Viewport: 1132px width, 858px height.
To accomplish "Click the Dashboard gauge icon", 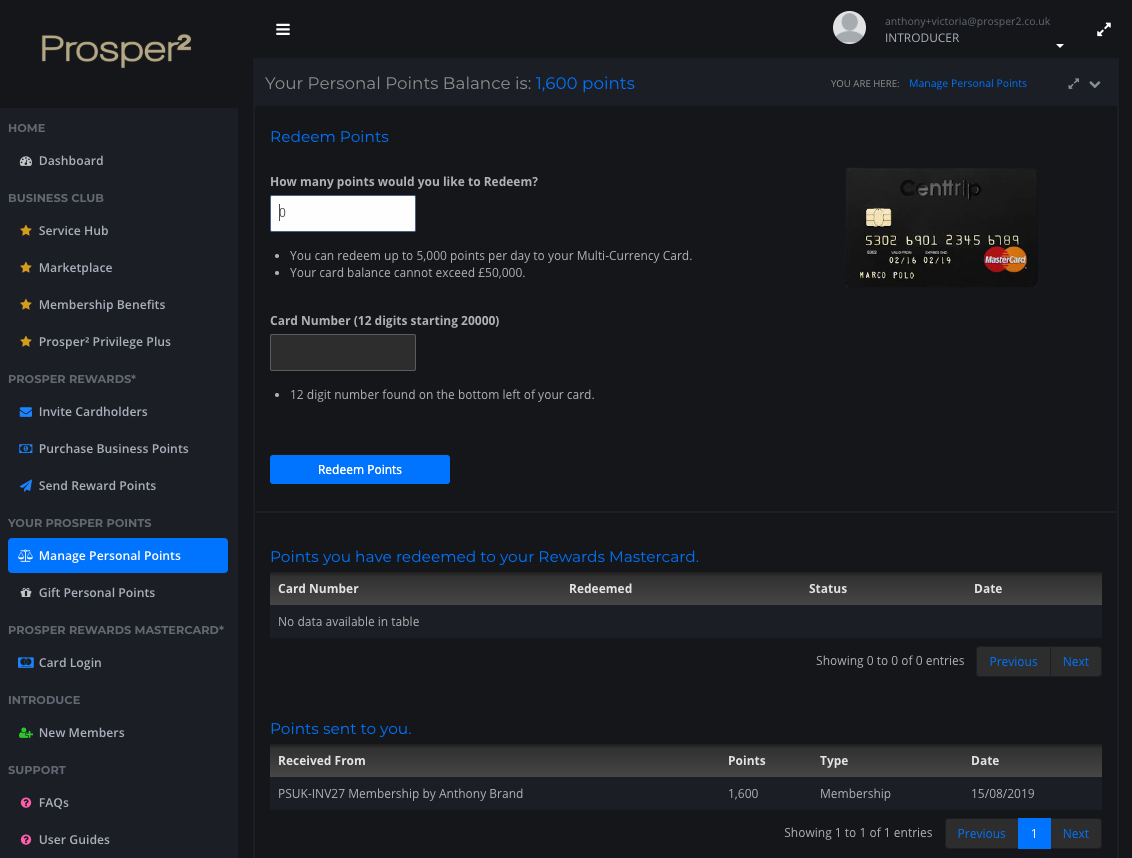I will [x=26, y=161].
